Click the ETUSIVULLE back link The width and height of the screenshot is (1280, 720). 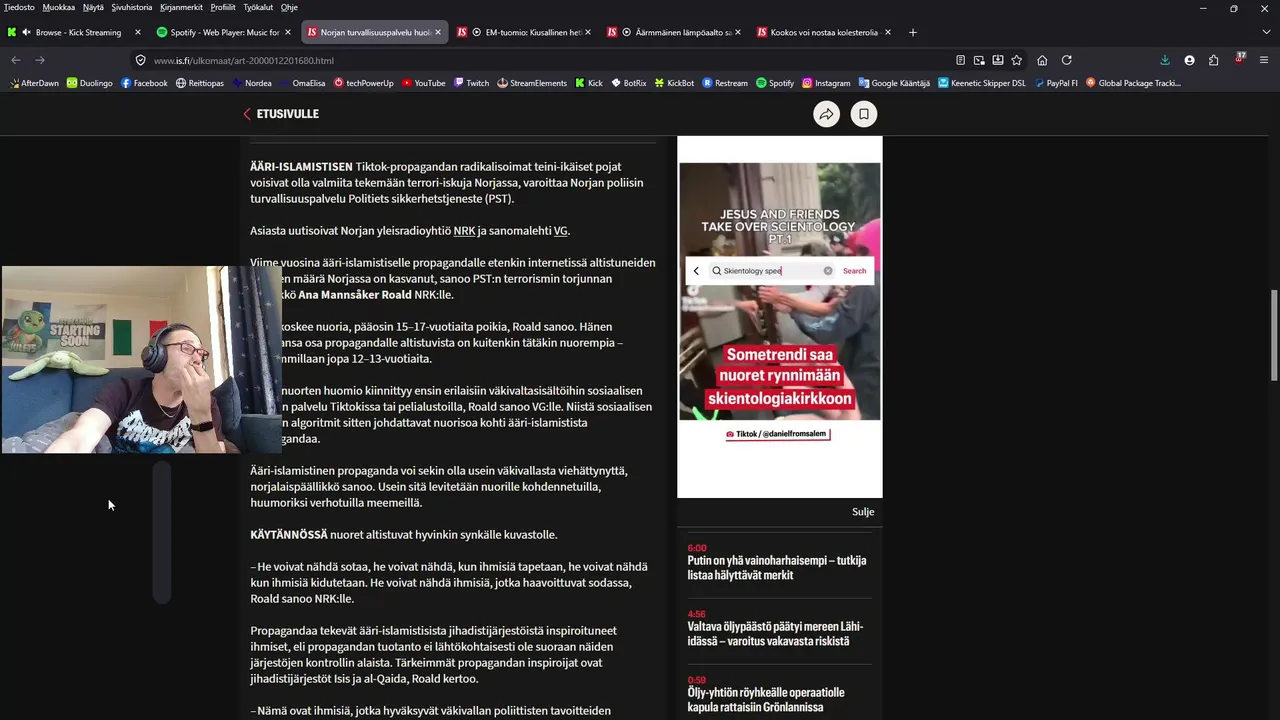[x=281, y=114]
